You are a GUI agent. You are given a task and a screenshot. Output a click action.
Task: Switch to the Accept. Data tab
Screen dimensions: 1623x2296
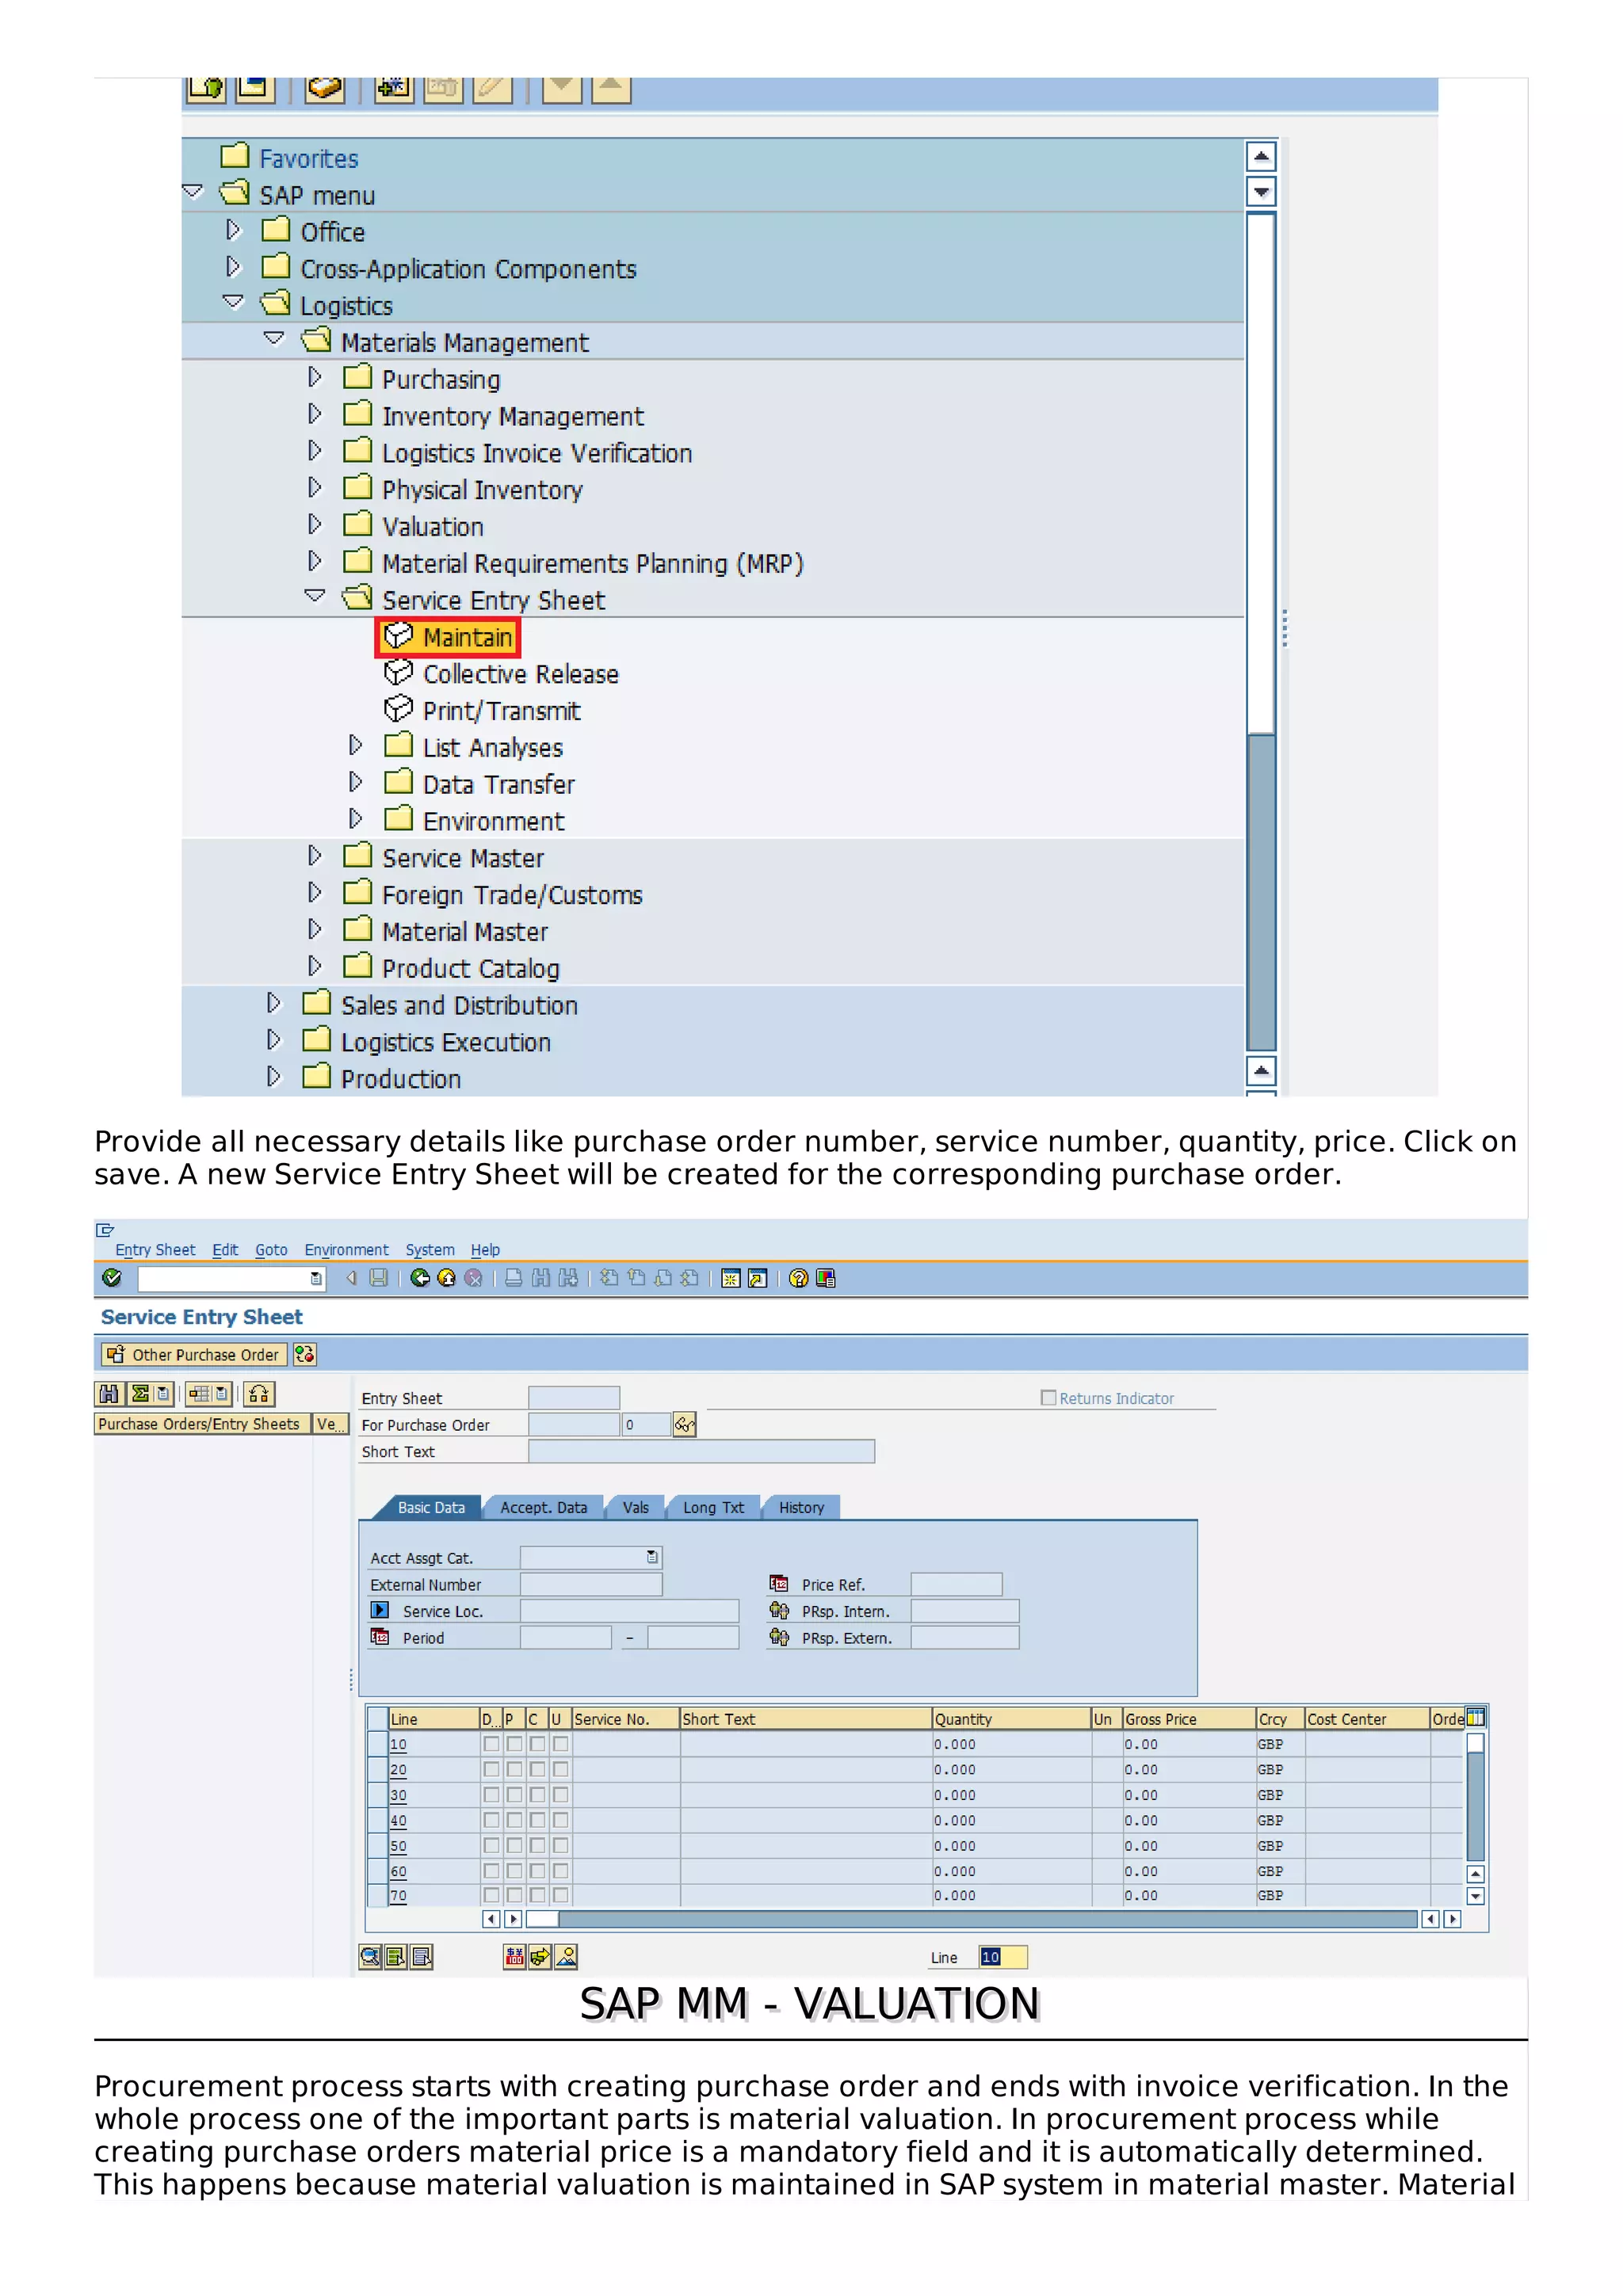click(x=544, y=1507)
